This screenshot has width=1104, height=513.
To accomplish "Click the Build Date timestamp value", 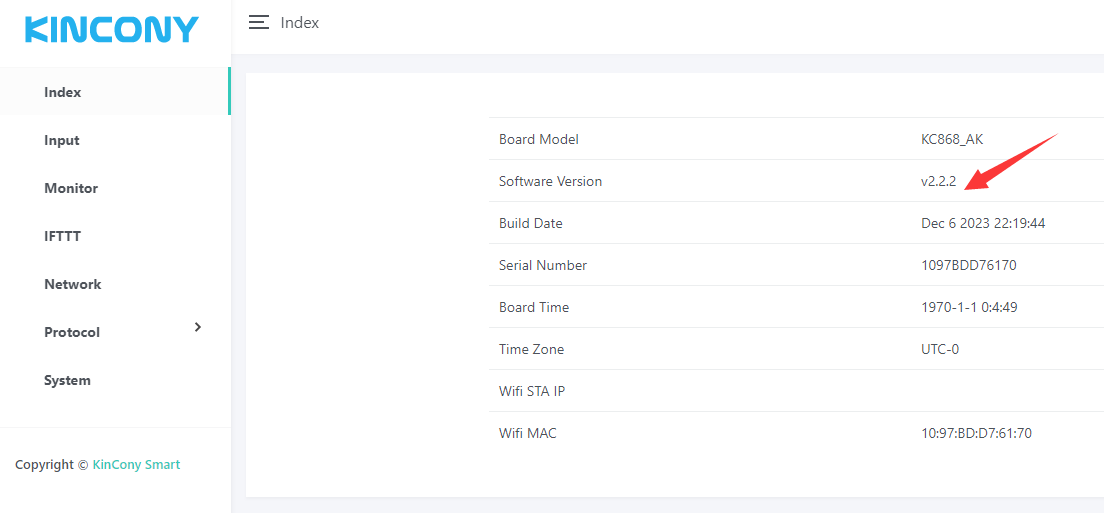I will [983, 223].
